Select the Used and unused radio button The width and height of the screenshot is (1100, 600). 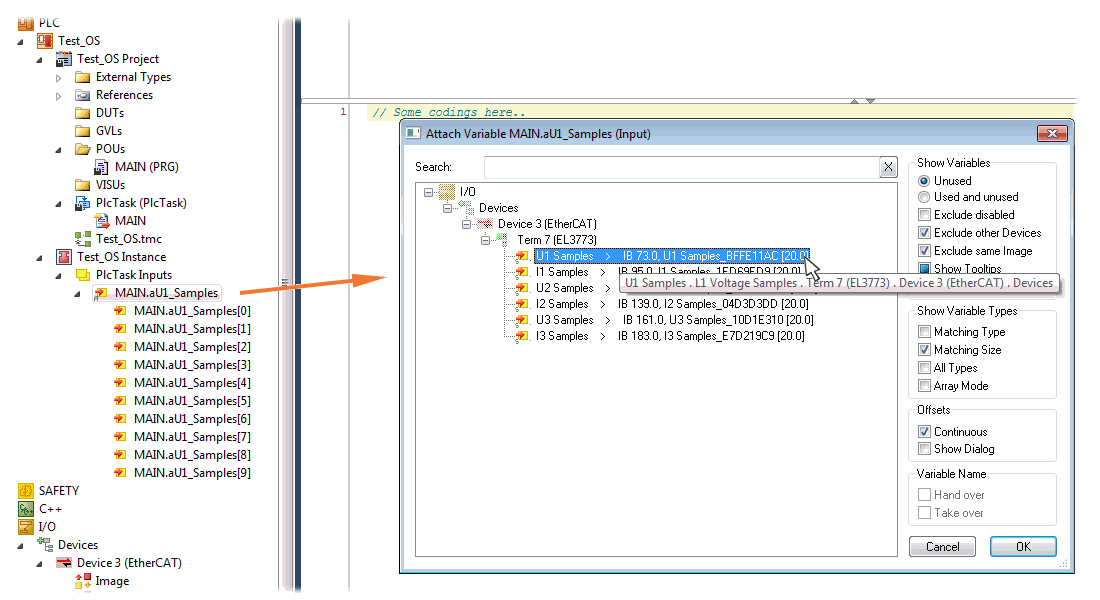924,197
